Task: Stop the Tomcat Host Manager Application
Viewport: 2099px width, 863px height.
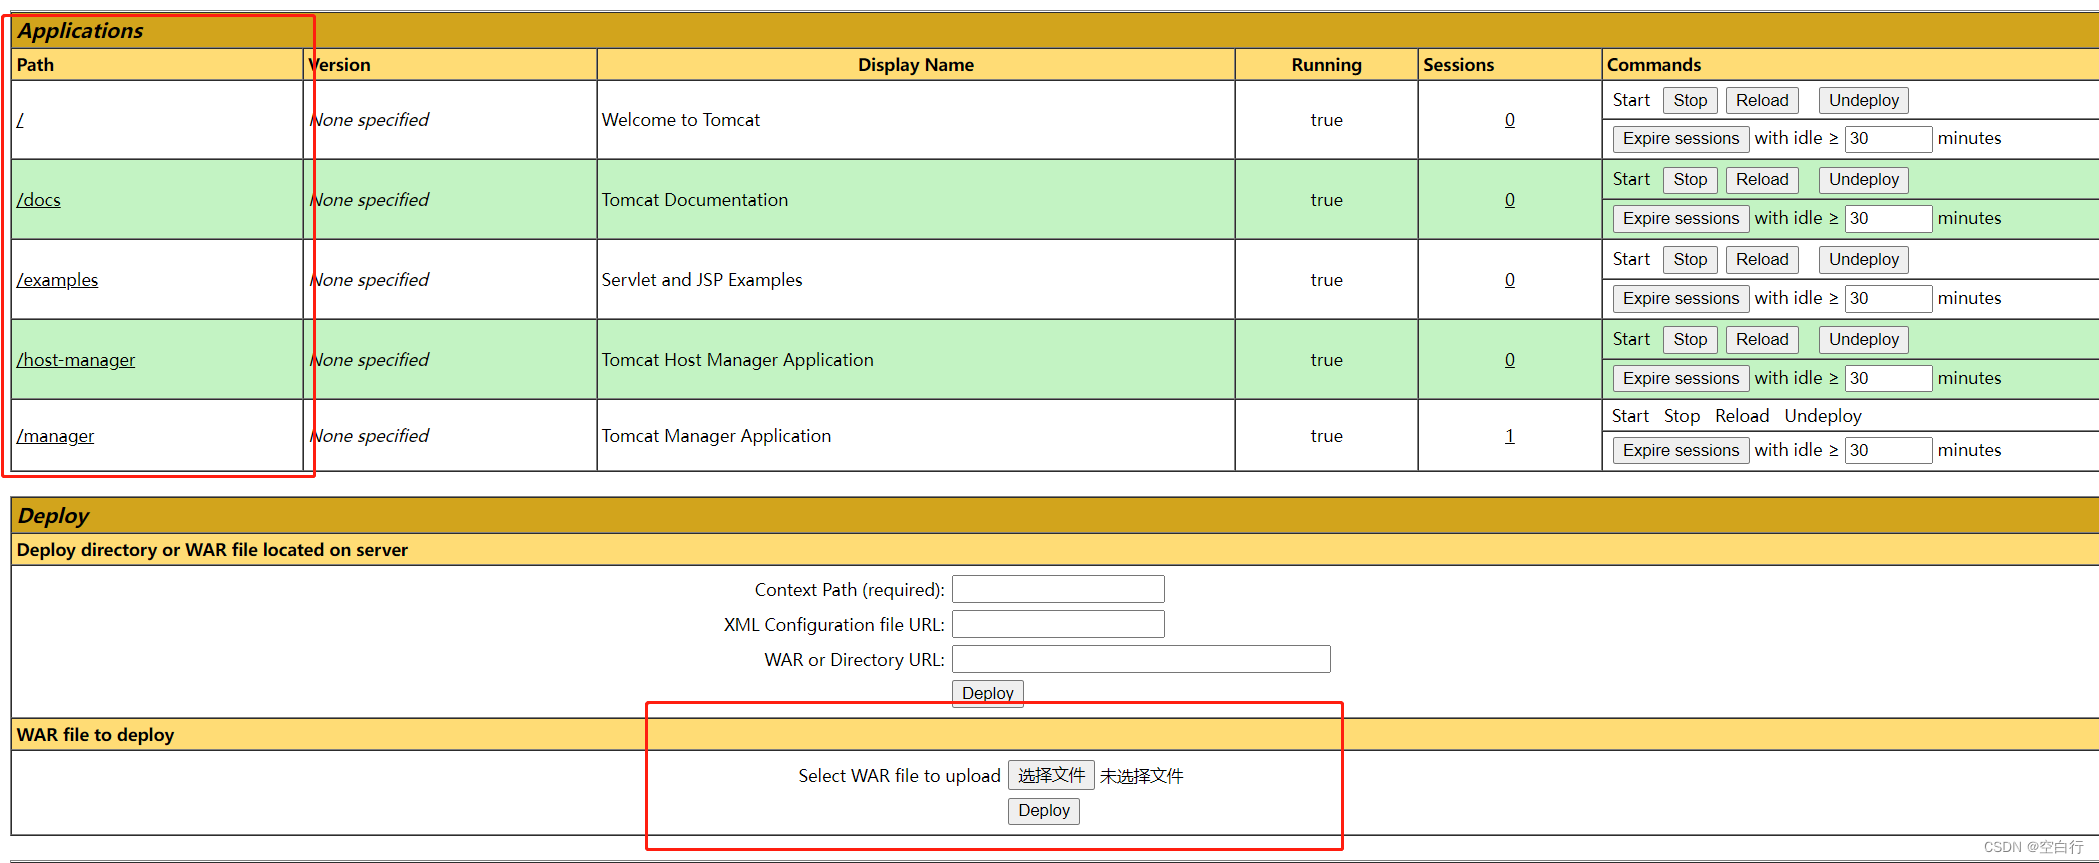Action: click(x=1690, y=339)
